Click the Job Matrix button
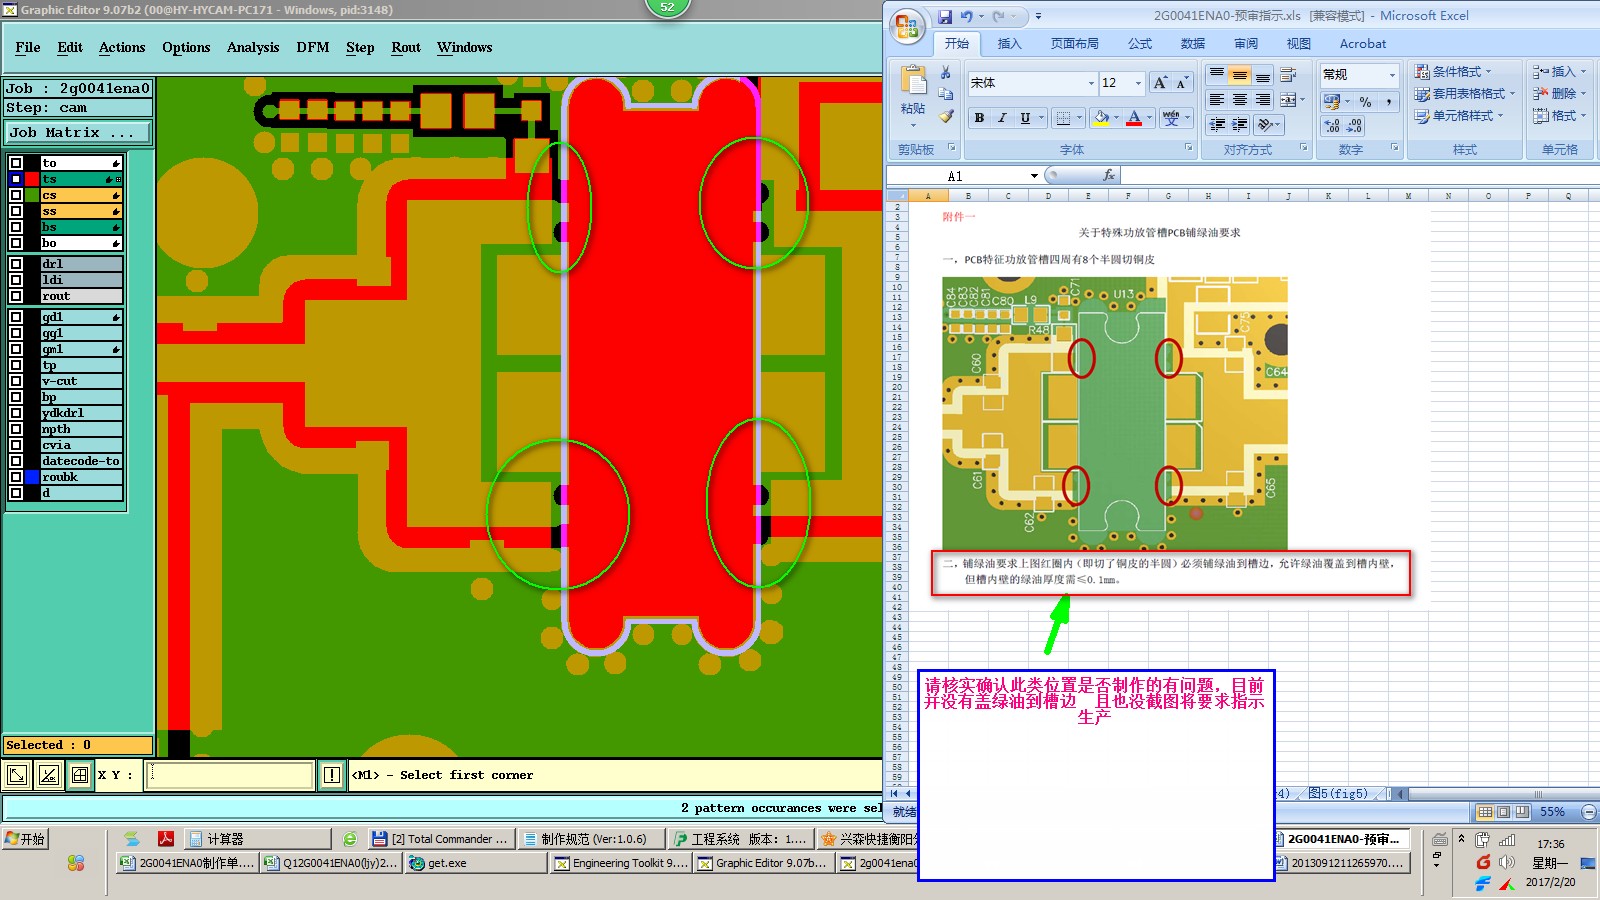The width and height of the screenshot is (1600, 900). (x=78, y=133)
